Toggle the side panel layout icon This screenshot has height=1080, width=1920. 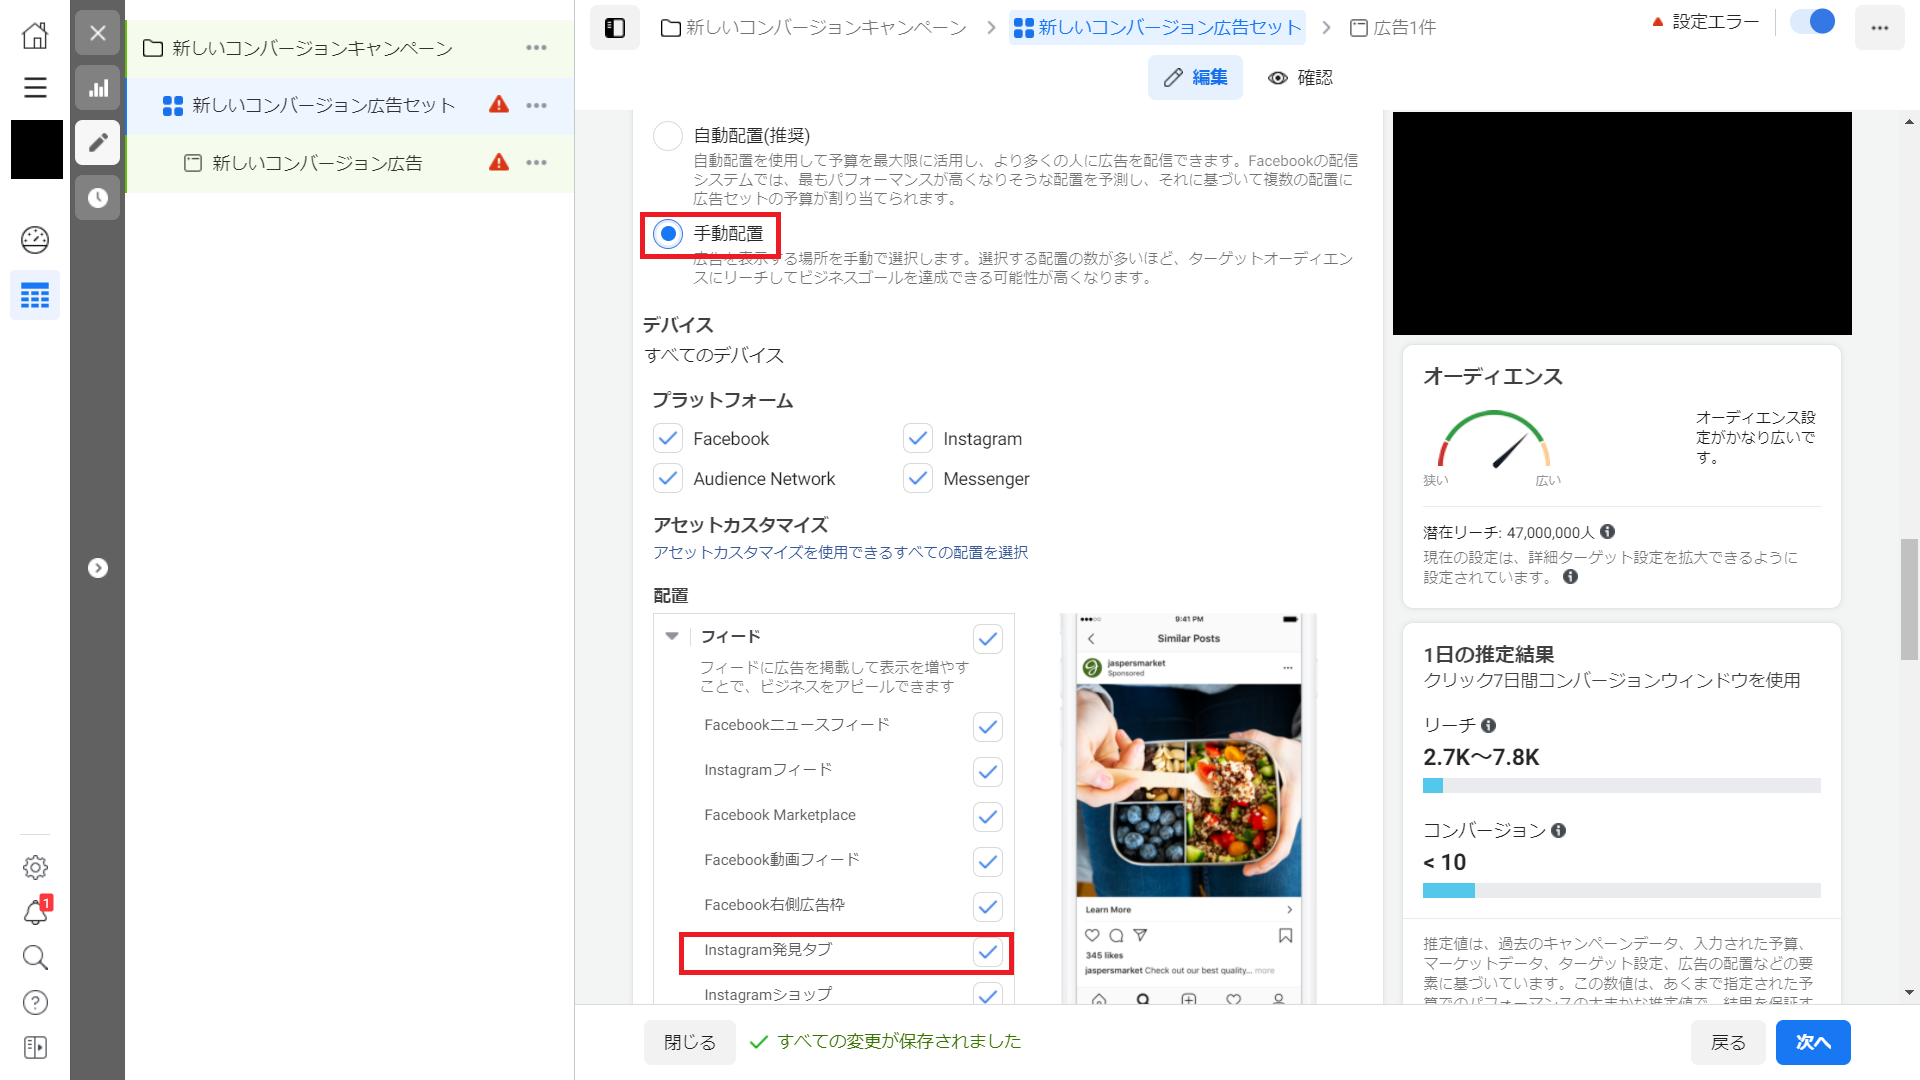click(615, 28)
